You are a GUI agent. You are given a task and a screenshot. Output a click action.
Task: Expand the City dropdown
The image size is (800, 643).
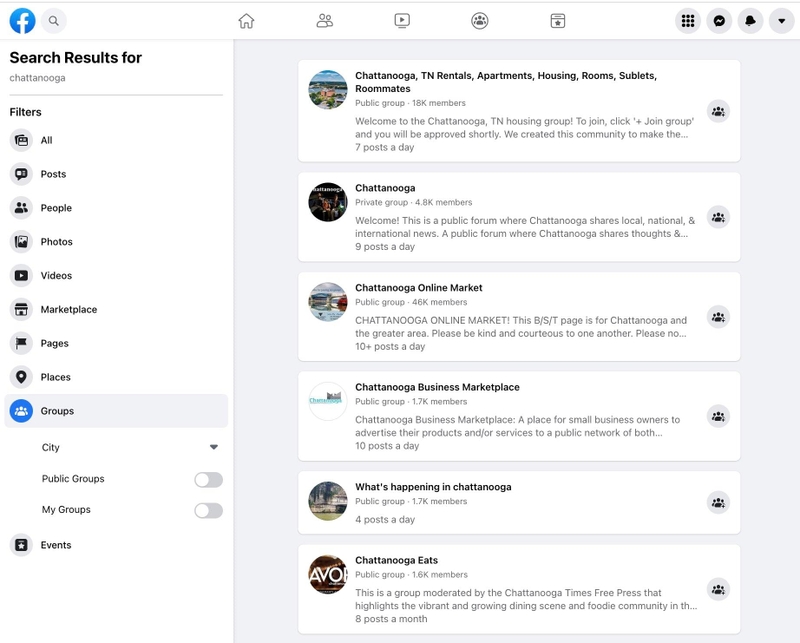tap(130, 447)
